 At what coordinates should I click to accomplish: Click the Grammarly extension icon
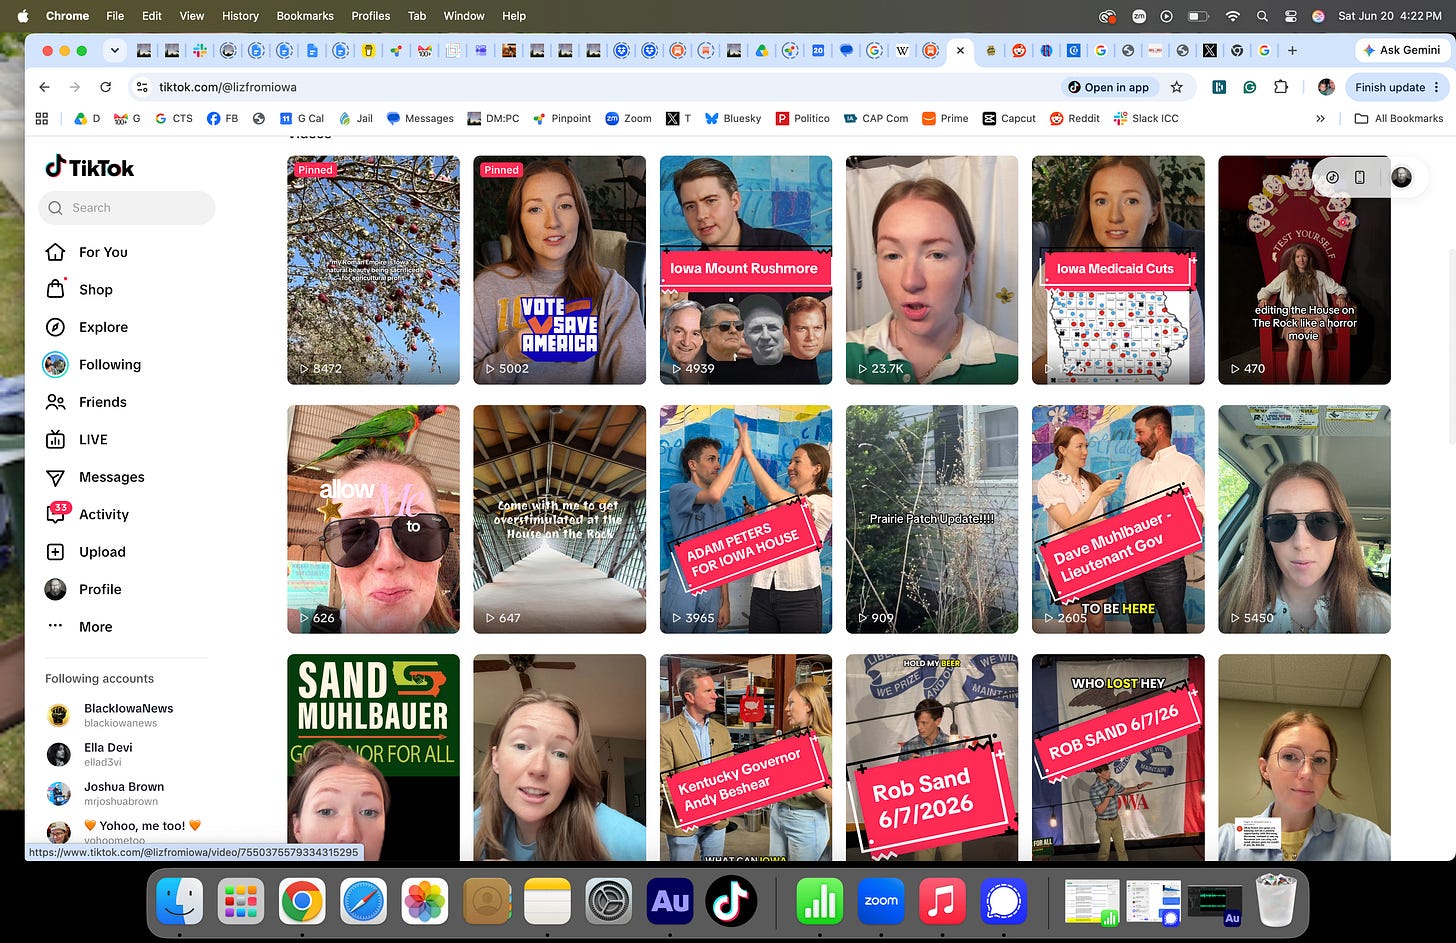point(1250,87)
